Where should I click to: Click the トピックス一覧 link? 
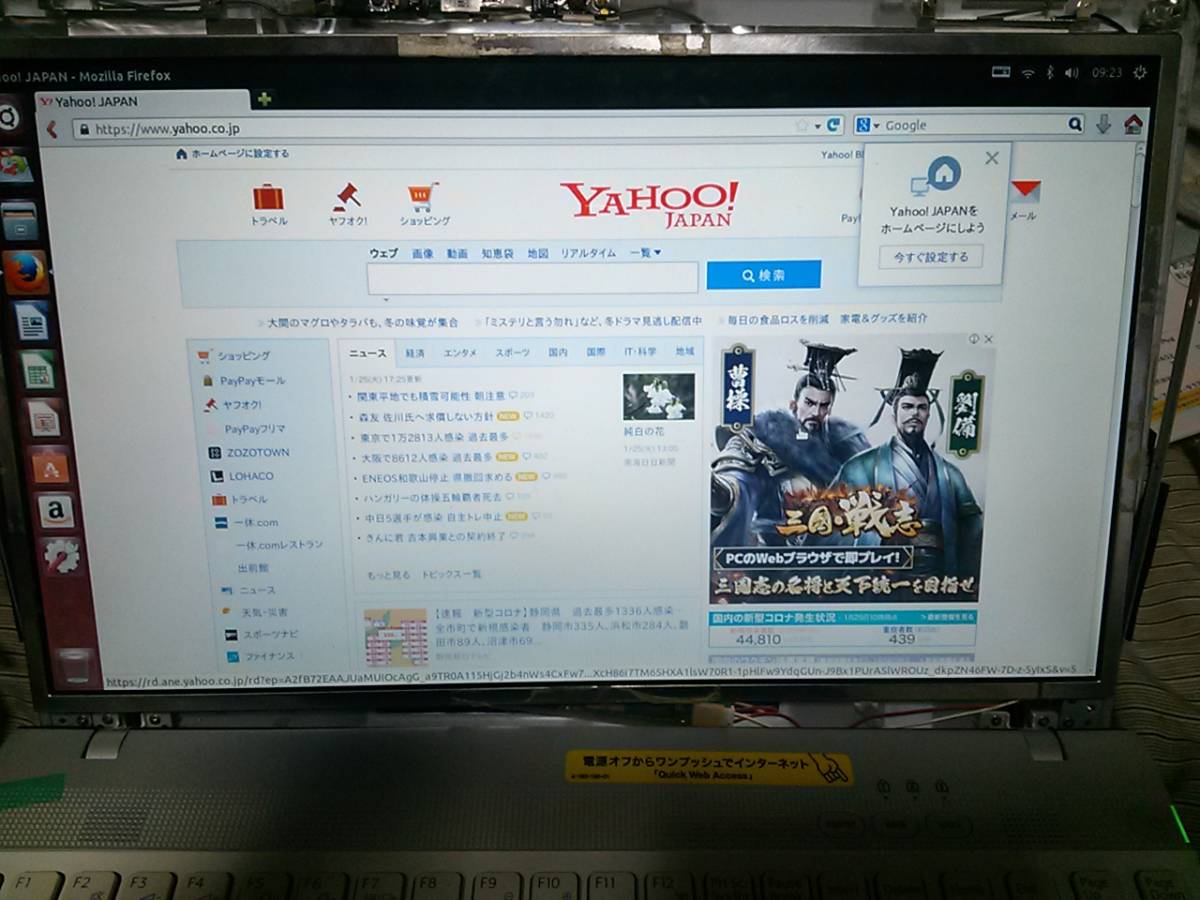(451, 575)
